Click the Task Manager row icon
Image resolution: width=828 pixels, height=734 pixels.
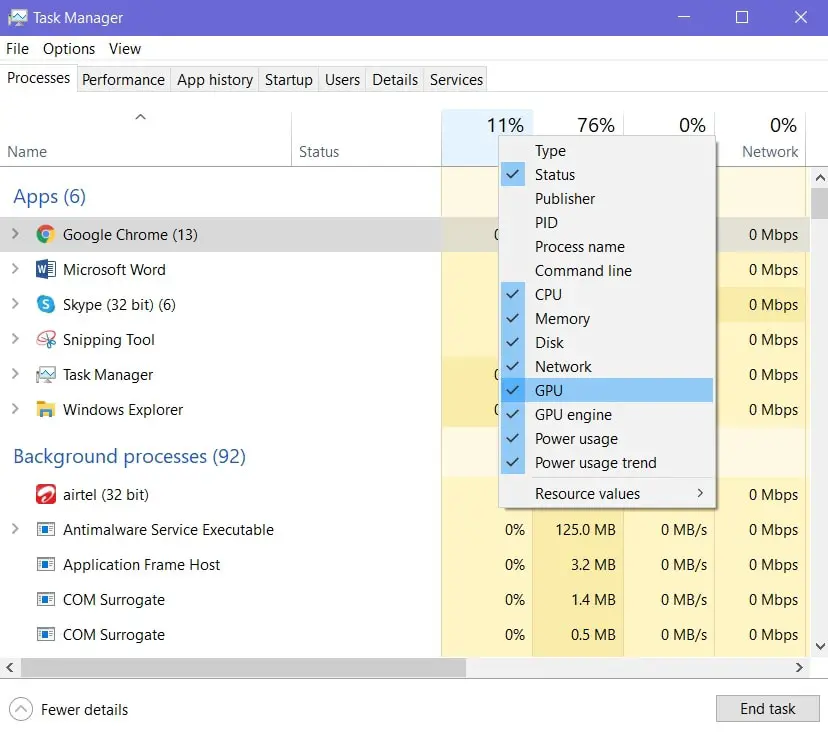pyautogui.click(x=46, y=375)
